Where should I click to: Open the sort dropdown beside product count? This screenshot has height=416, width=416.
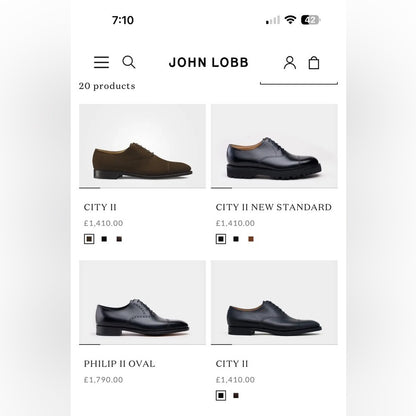coord(299,82)
